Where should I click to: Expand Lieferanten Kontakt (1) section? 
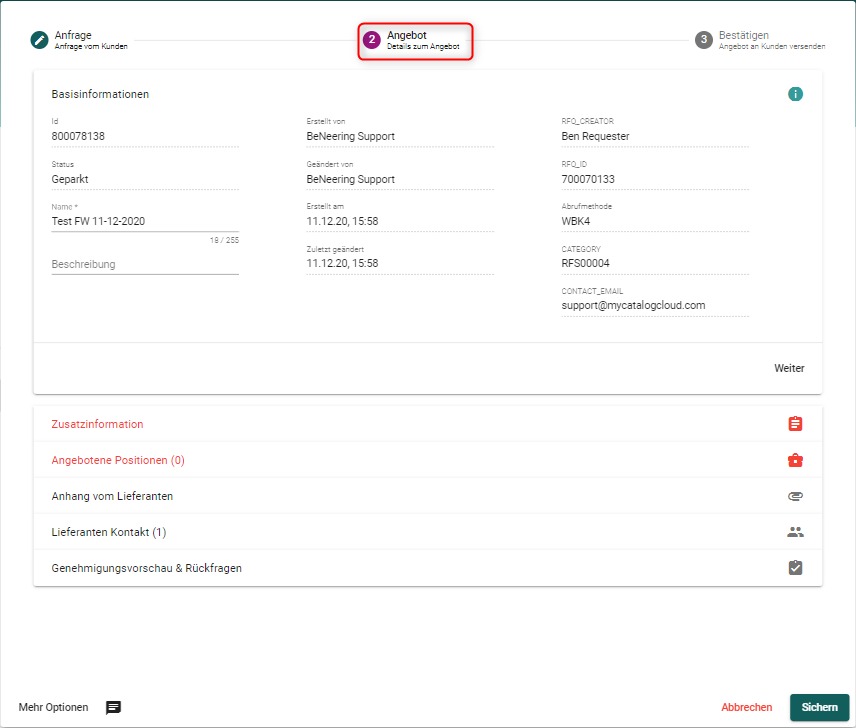109,532
